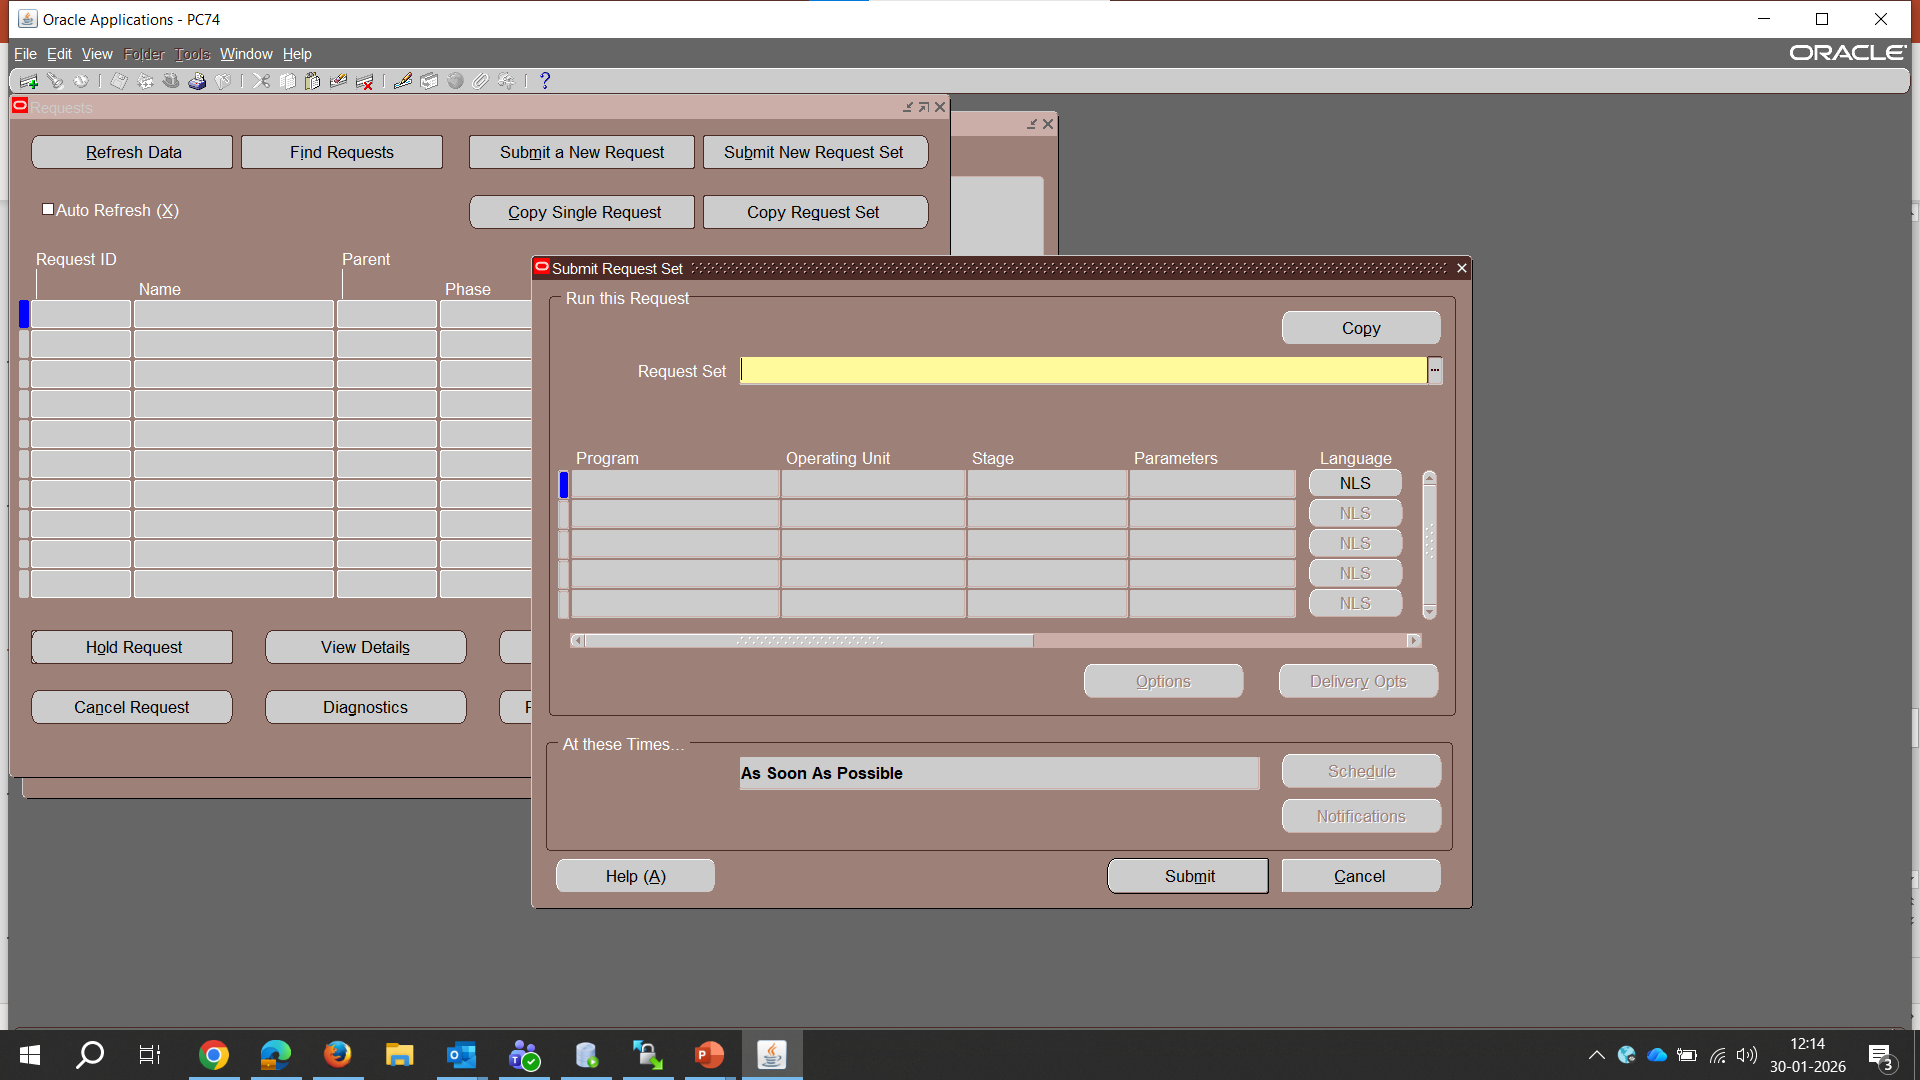Screen dimensions: 1920x1080
Task: Click the Delete Record red X icon
Action: (365, 81)
